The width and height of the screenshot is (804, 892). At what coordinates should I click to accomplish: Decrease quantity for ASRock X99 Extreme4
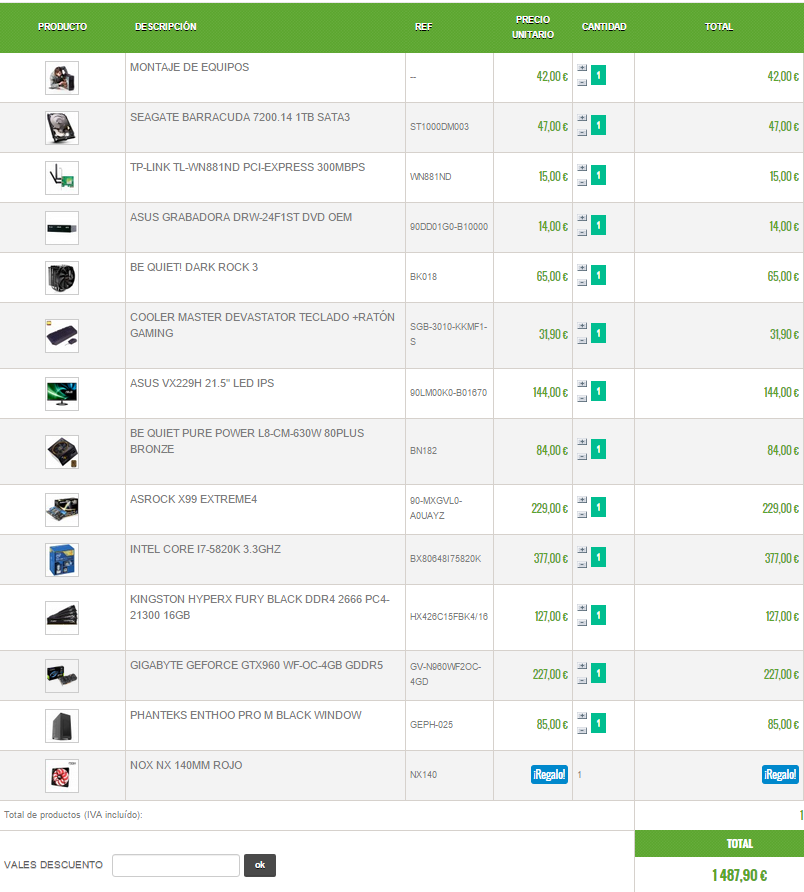[582, 515]
